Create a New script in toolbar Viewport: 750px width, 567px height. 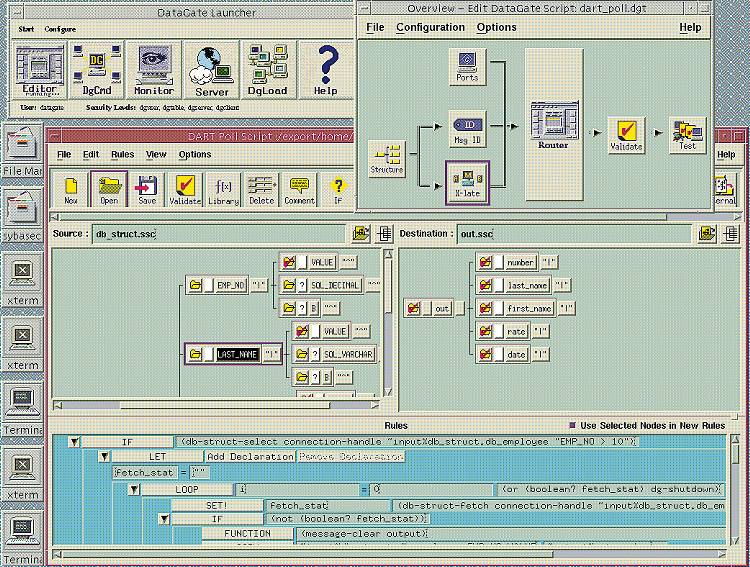[70, 190]
